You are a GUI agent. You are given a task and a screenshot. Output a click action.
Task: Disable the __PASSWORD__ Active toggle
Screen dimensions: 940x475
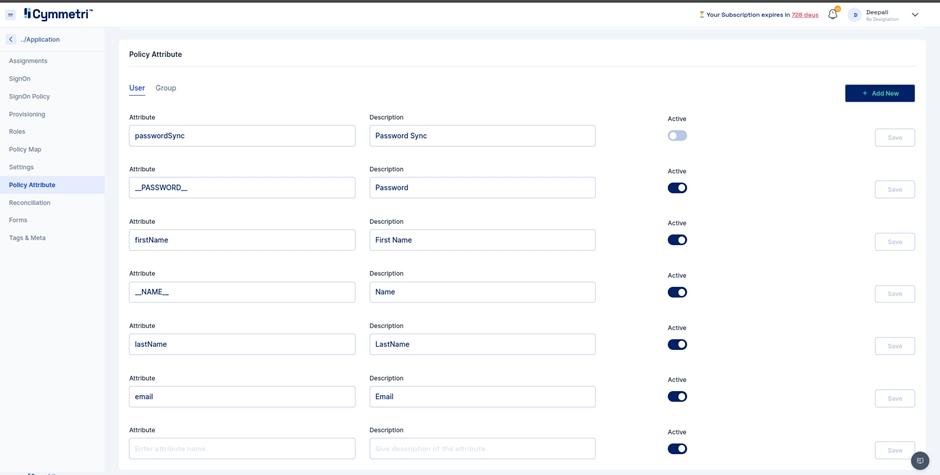677,188
